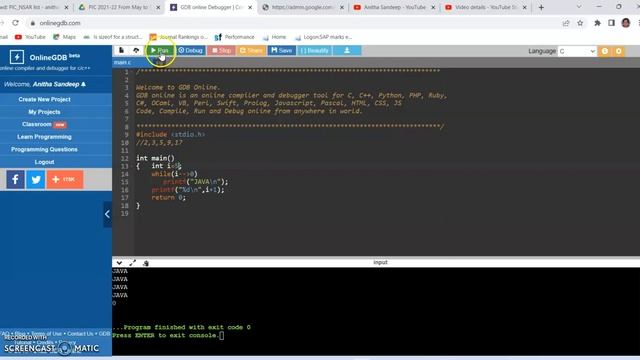Click the upload file cloud icon
Screen dimensions: 640x360
coord(136,50)
